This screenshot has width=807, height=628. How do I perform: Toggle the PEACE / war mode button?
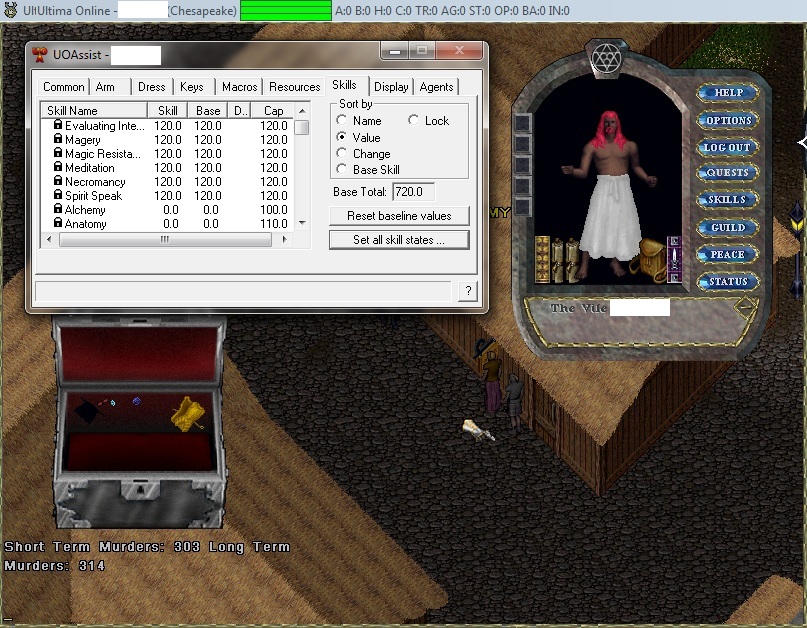pyautogui.click(x=727, y=254)
